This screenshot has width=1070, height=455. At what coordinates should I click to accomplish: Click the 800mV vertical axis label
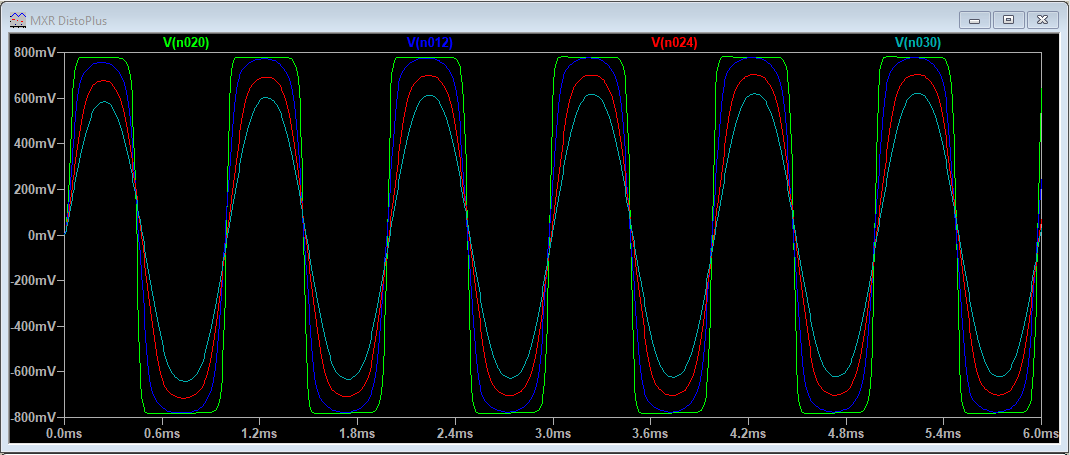[x=36, y=53]
